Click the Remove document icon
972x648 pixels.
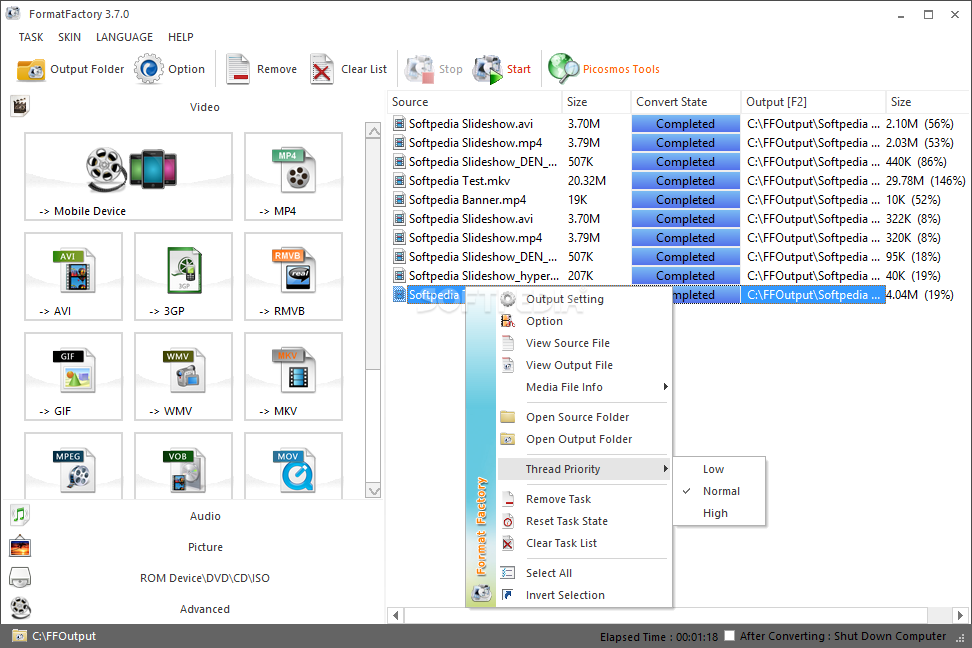[237, 69]
